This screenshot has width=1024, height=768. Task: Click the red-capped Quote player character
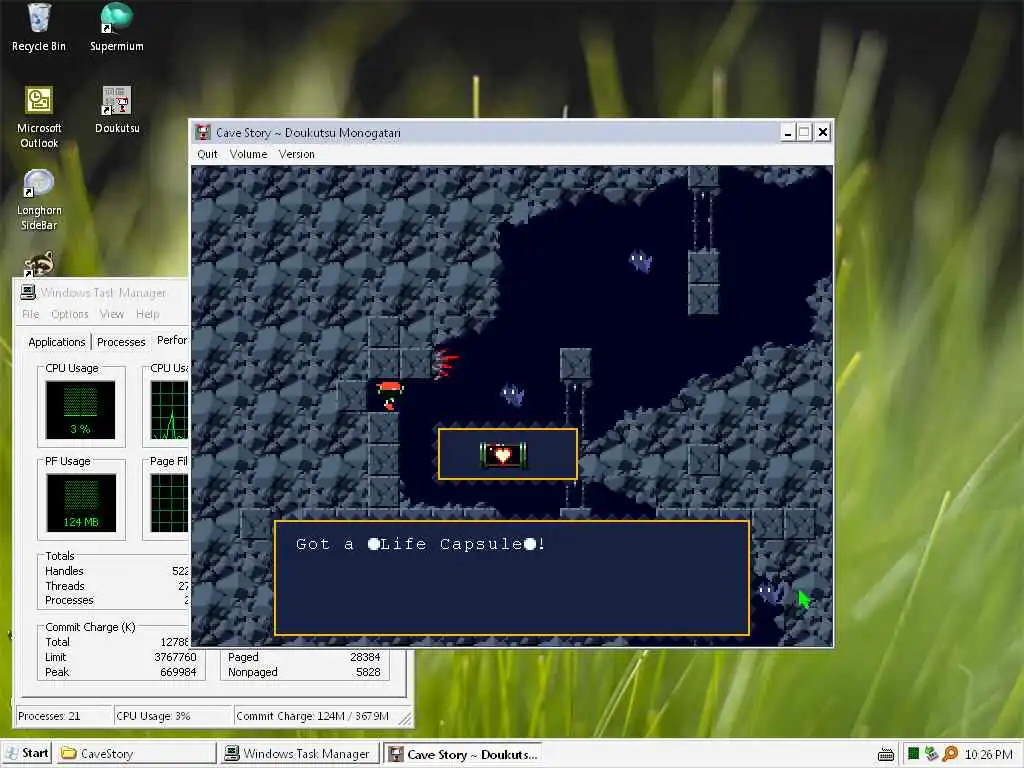[x=390, y=396]
